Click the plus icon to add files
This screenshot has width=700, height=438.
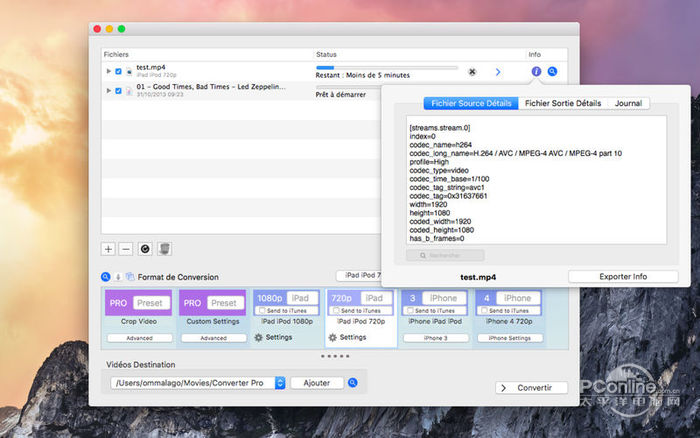click(108, 248)
